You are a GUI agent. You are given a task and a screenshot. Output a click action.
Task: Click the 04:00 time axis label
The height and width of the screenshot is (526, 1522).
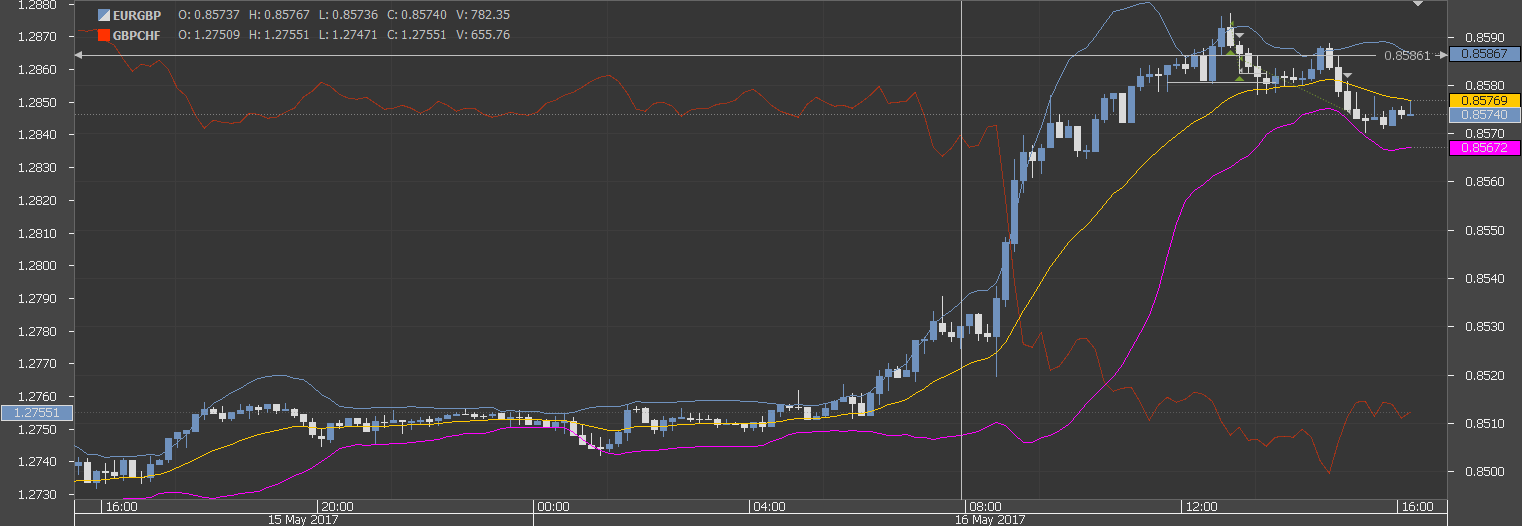point(769,506)
